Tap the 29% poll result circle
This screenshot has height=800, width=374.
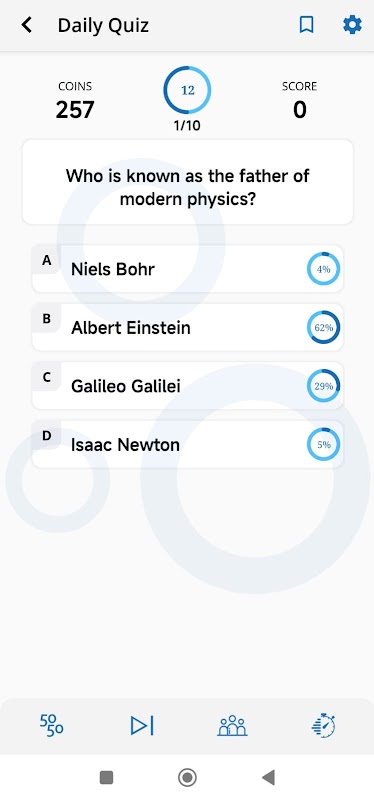click(x=323, y=386)
